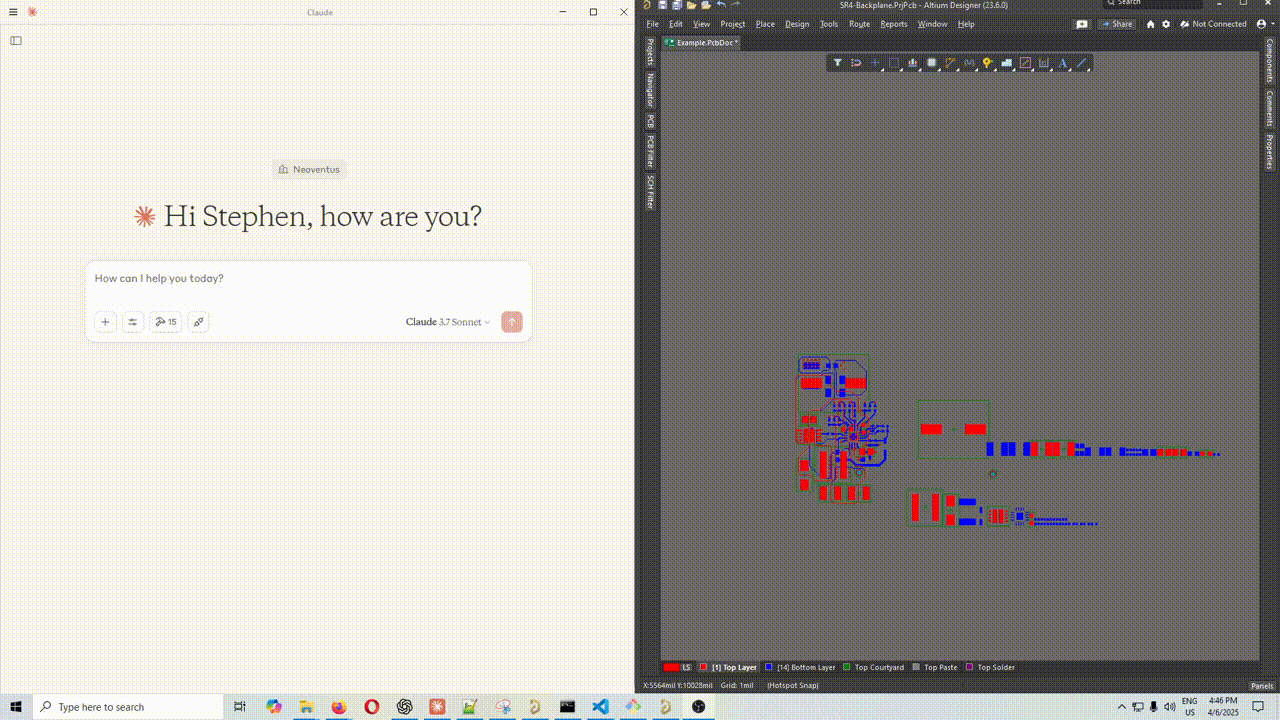Open Claude hamburger menu
The width and height of the screenshot is (1280, 720).
pos(13,12)
